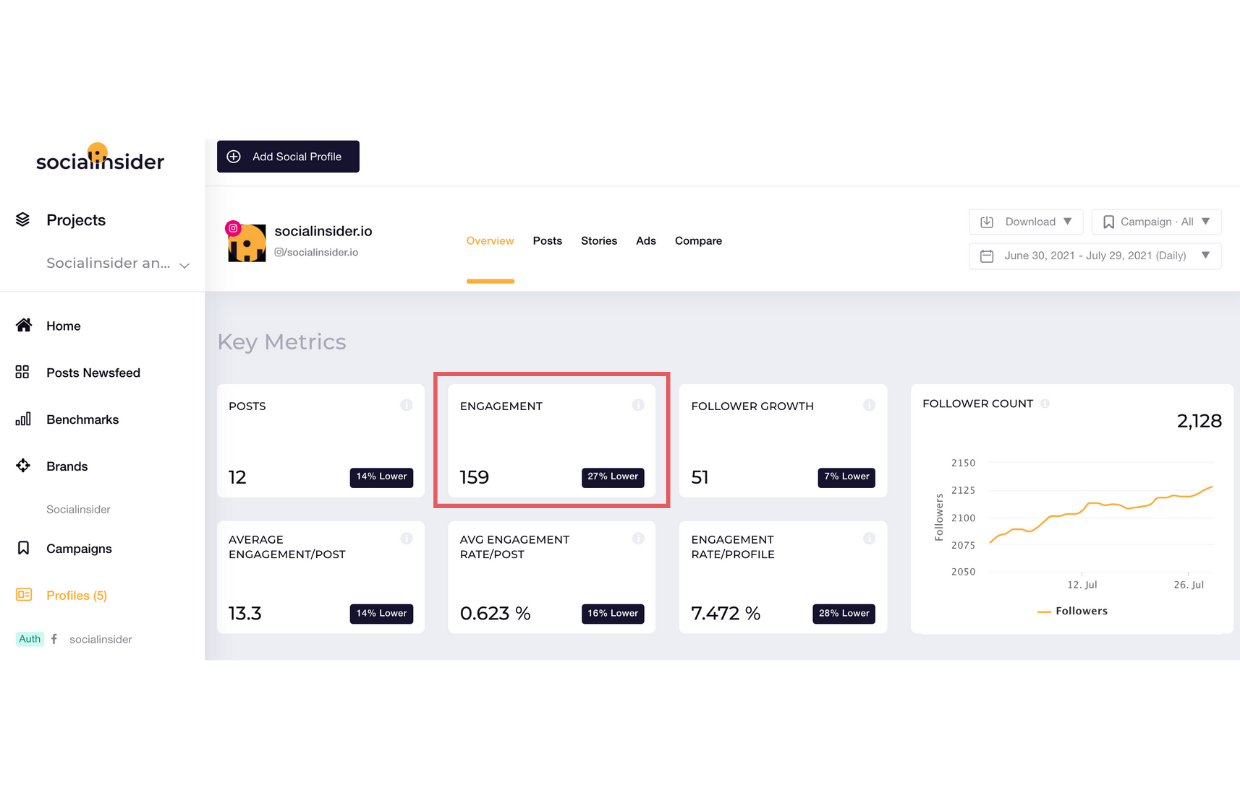Click 14% Lower badge on Average Engagement/Post
Screen dimensions: 1240x800
381,613
